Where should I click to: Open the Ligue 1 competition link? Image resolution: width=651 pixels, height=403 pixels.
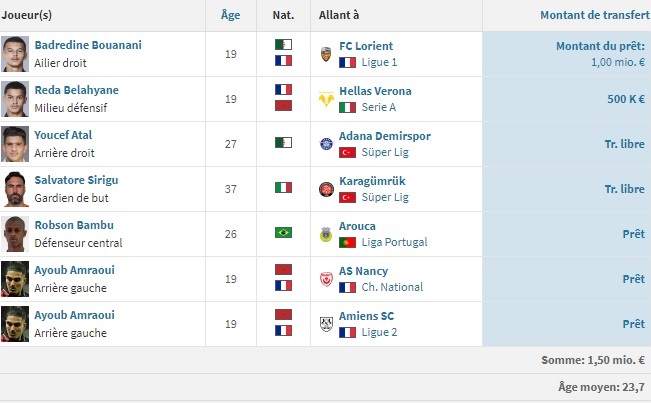380,62
